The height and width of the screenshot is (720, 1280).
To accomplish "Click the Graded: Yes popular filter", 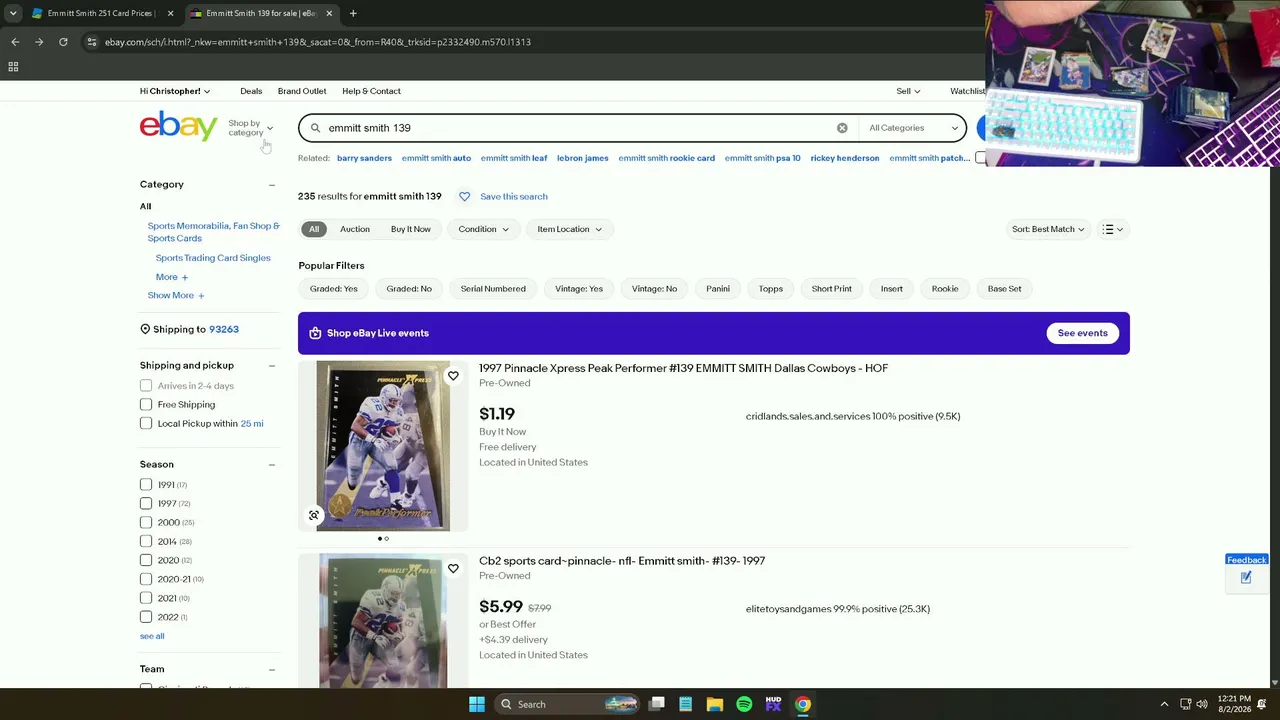I will (334, 289).
